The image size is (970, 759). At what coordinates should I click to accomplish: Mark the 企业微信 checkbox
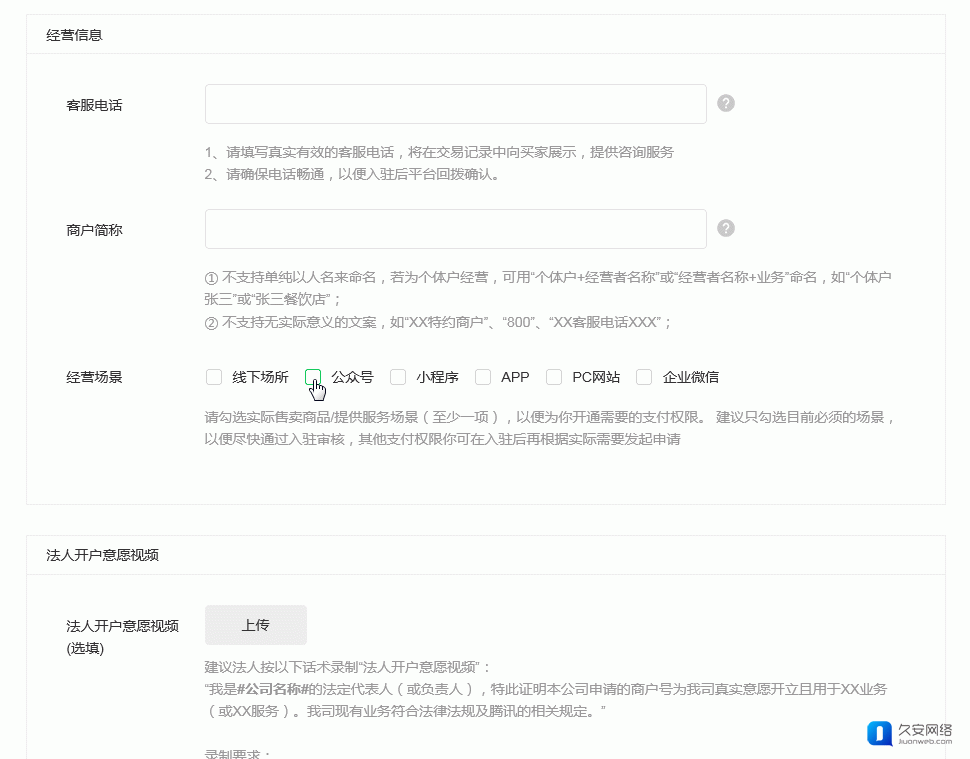[x=644, y=377]
